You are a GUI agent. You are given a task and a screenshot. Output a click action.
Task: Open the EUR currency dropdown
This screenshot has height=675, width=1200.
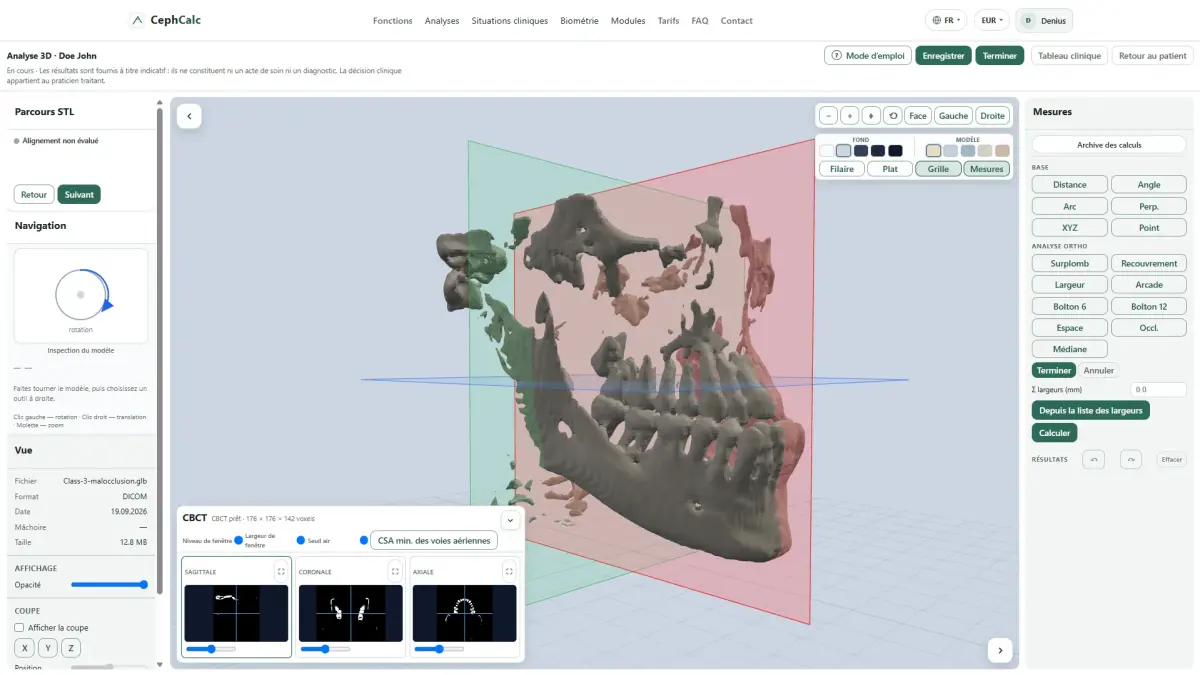(991, 20)
